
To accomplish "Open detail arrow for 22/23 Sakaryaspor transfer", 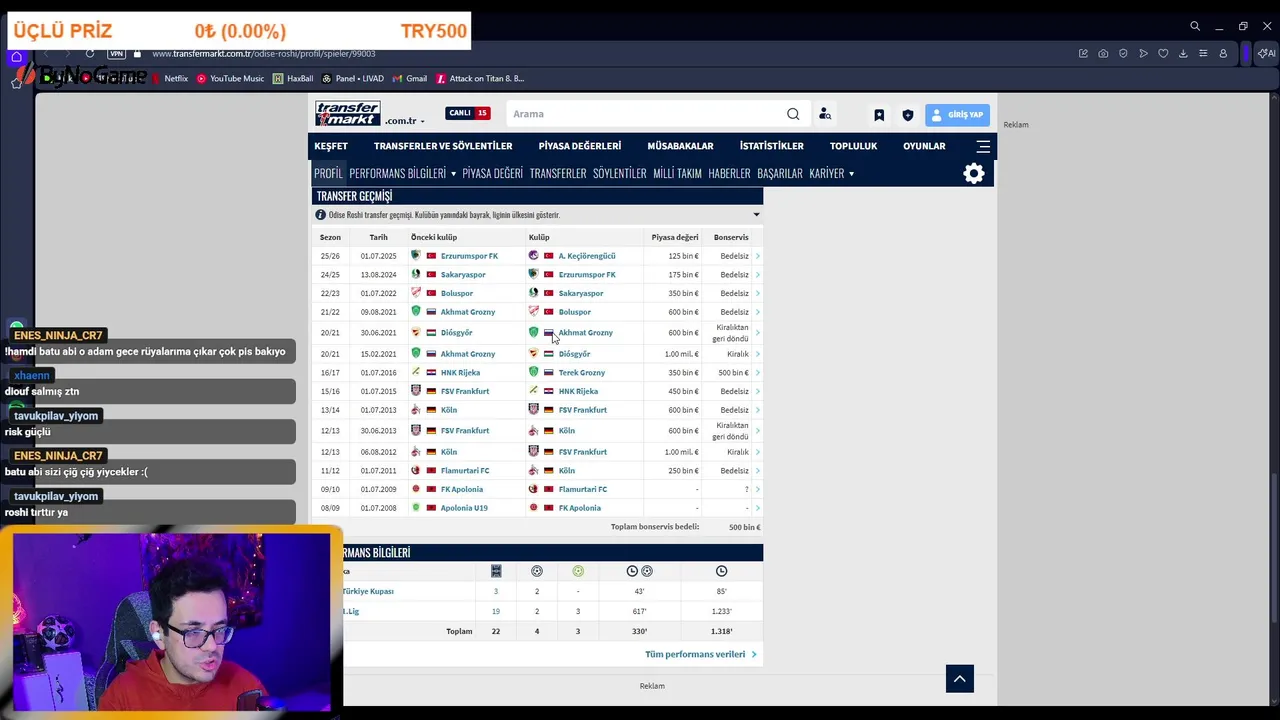I will point(757,293).
